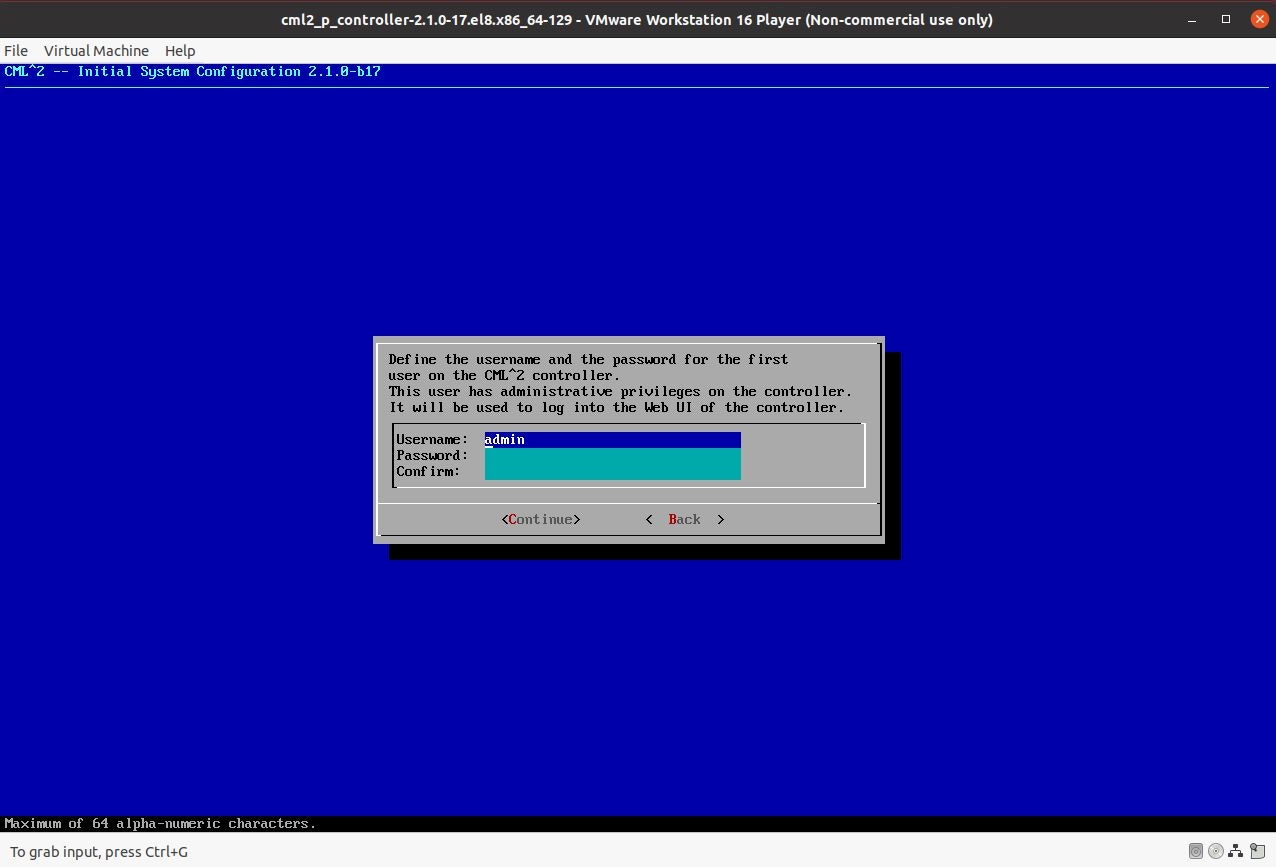
Task: Focus the Password input field
Action: tap(612, 456)
